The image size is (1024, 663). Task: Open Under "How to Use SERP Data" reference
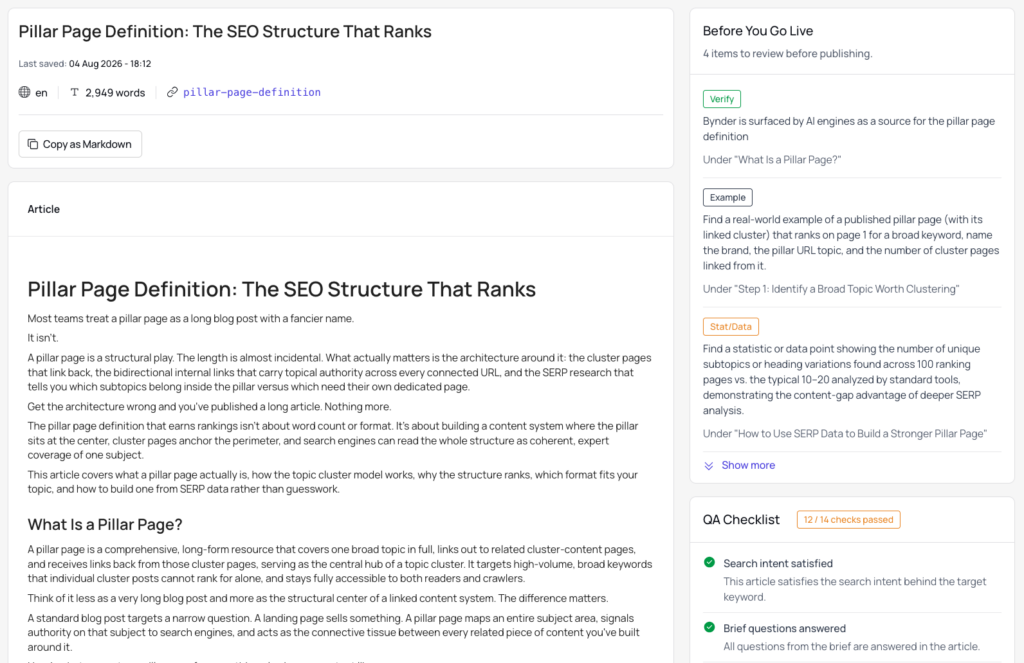point(844,434)
